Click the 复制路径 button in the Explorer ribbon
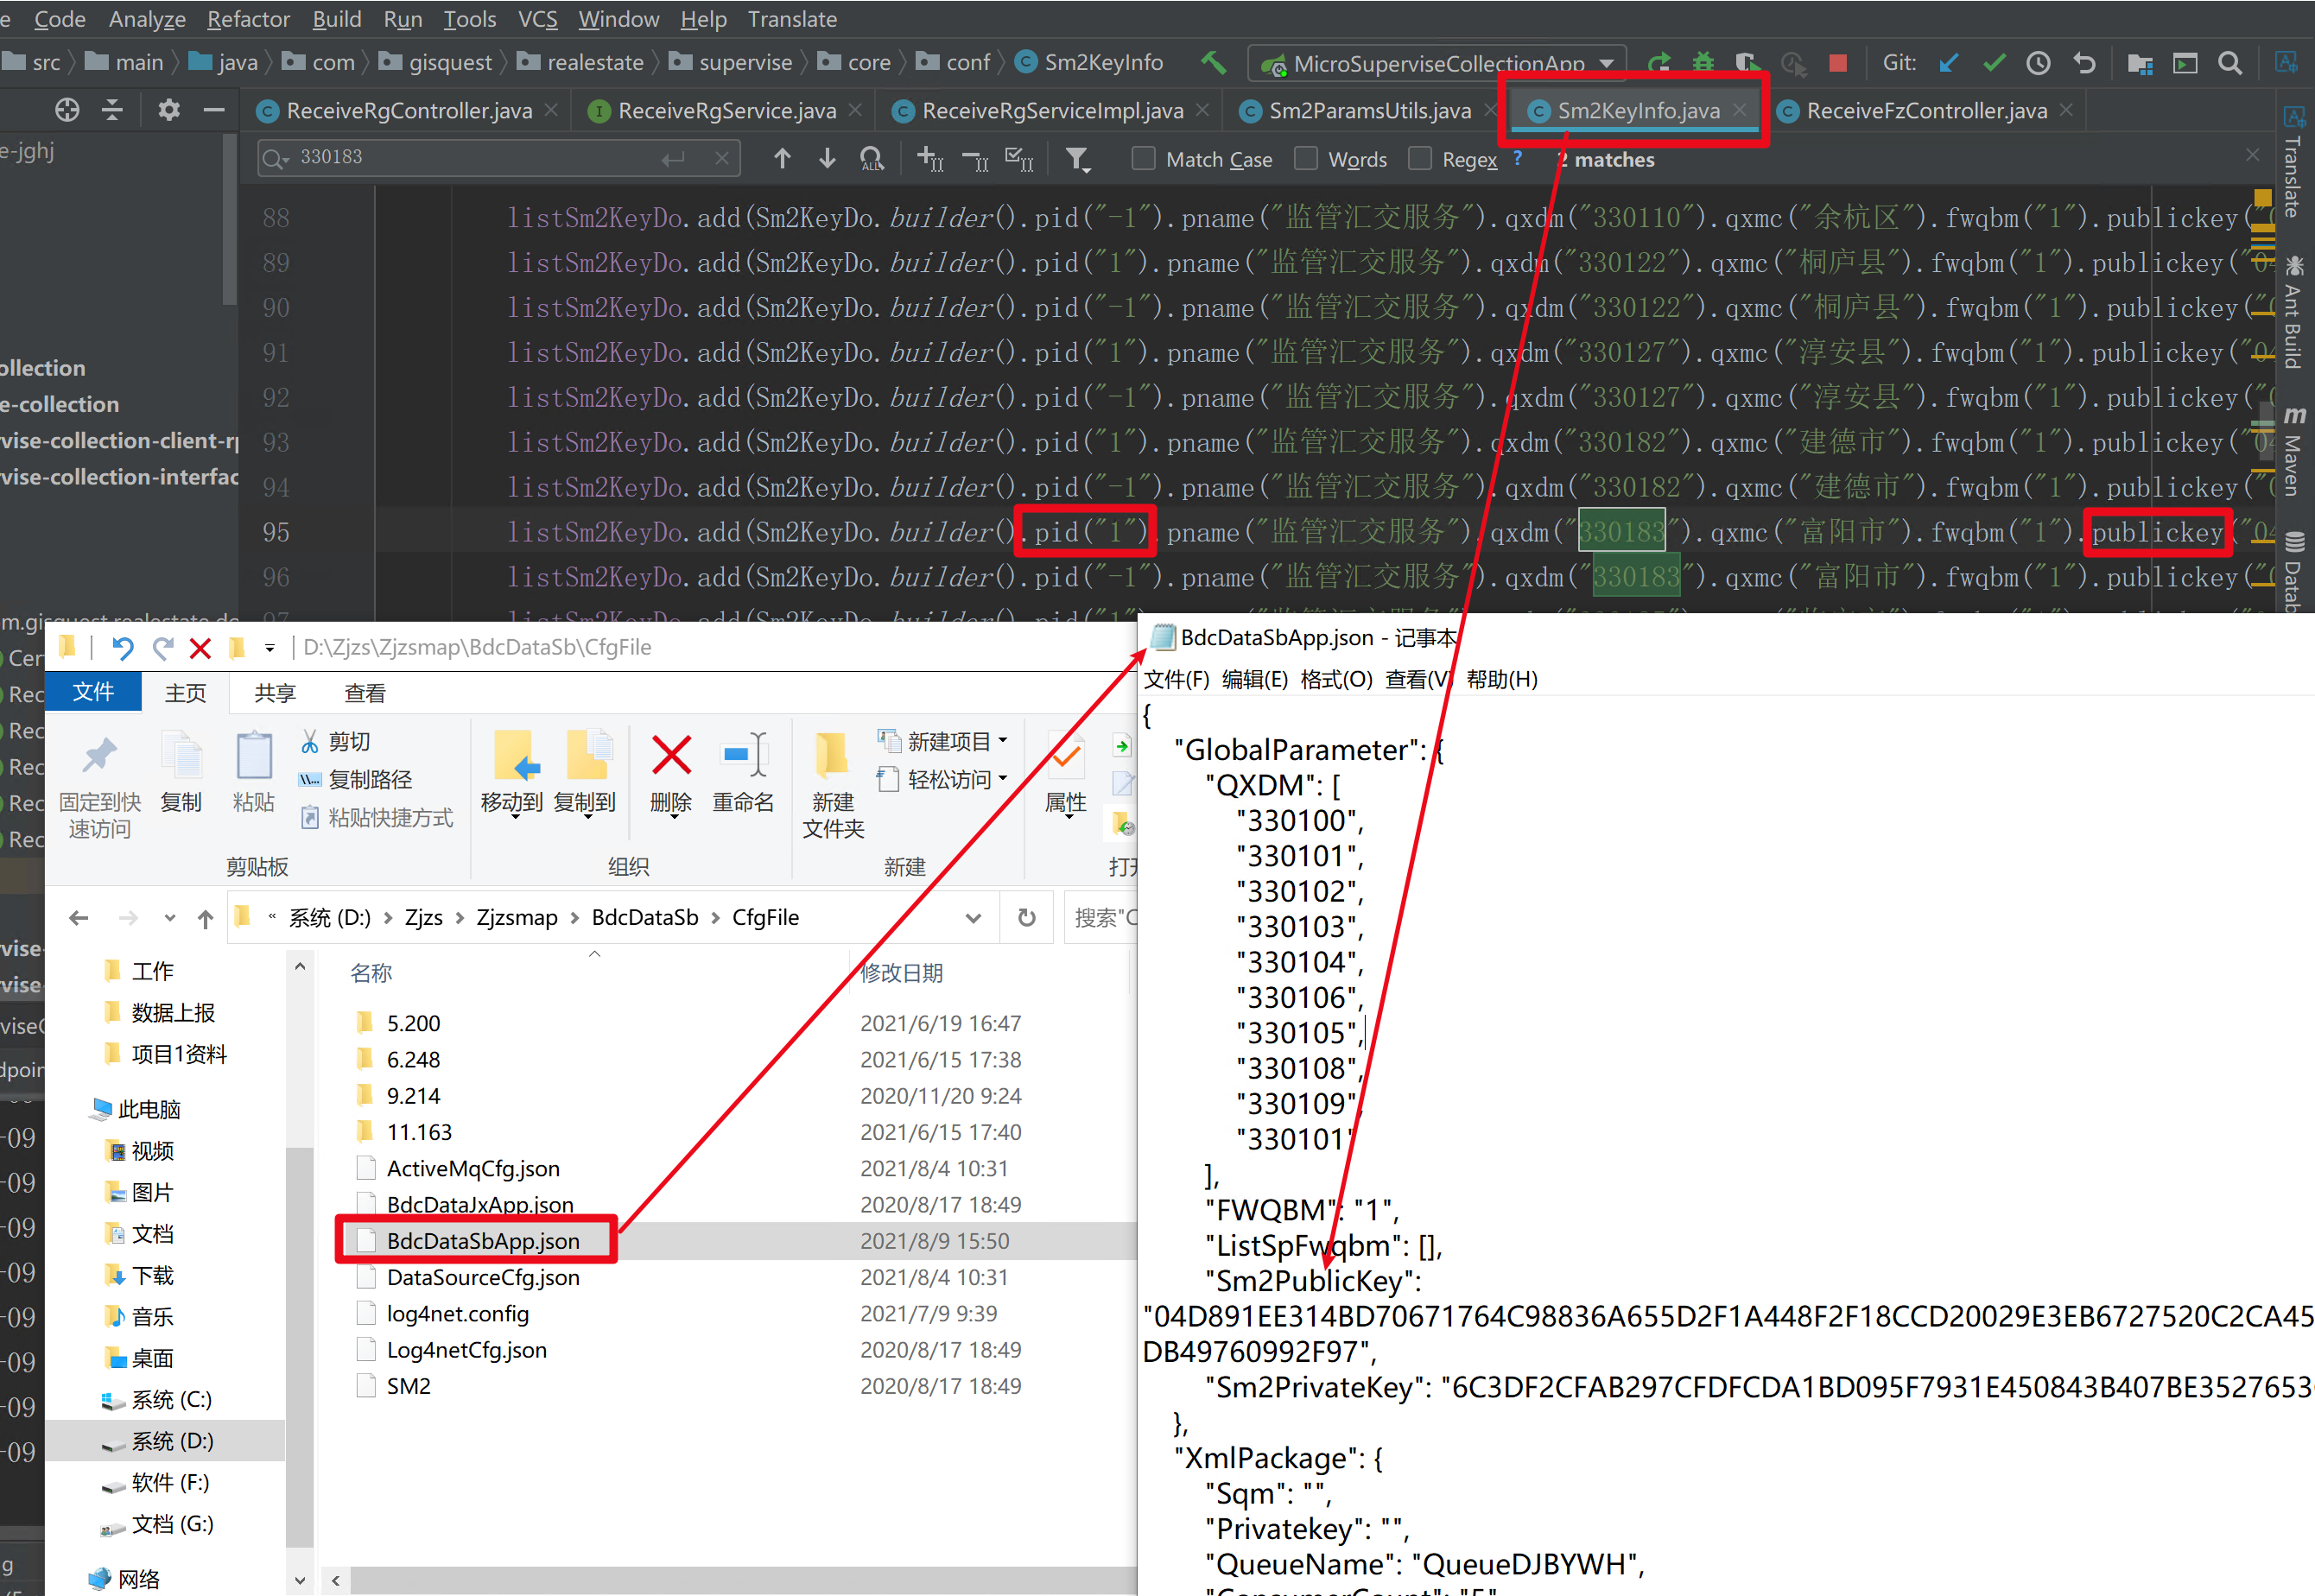The image size is (2315, 1596). 369,779
